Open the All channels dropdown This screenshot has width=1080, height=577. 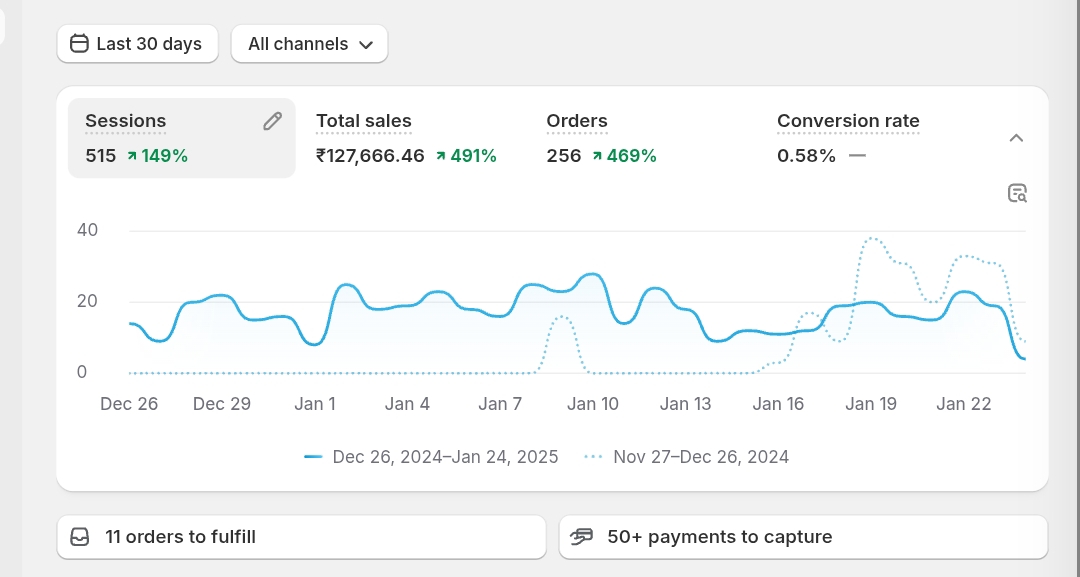(x=310, y=44)
